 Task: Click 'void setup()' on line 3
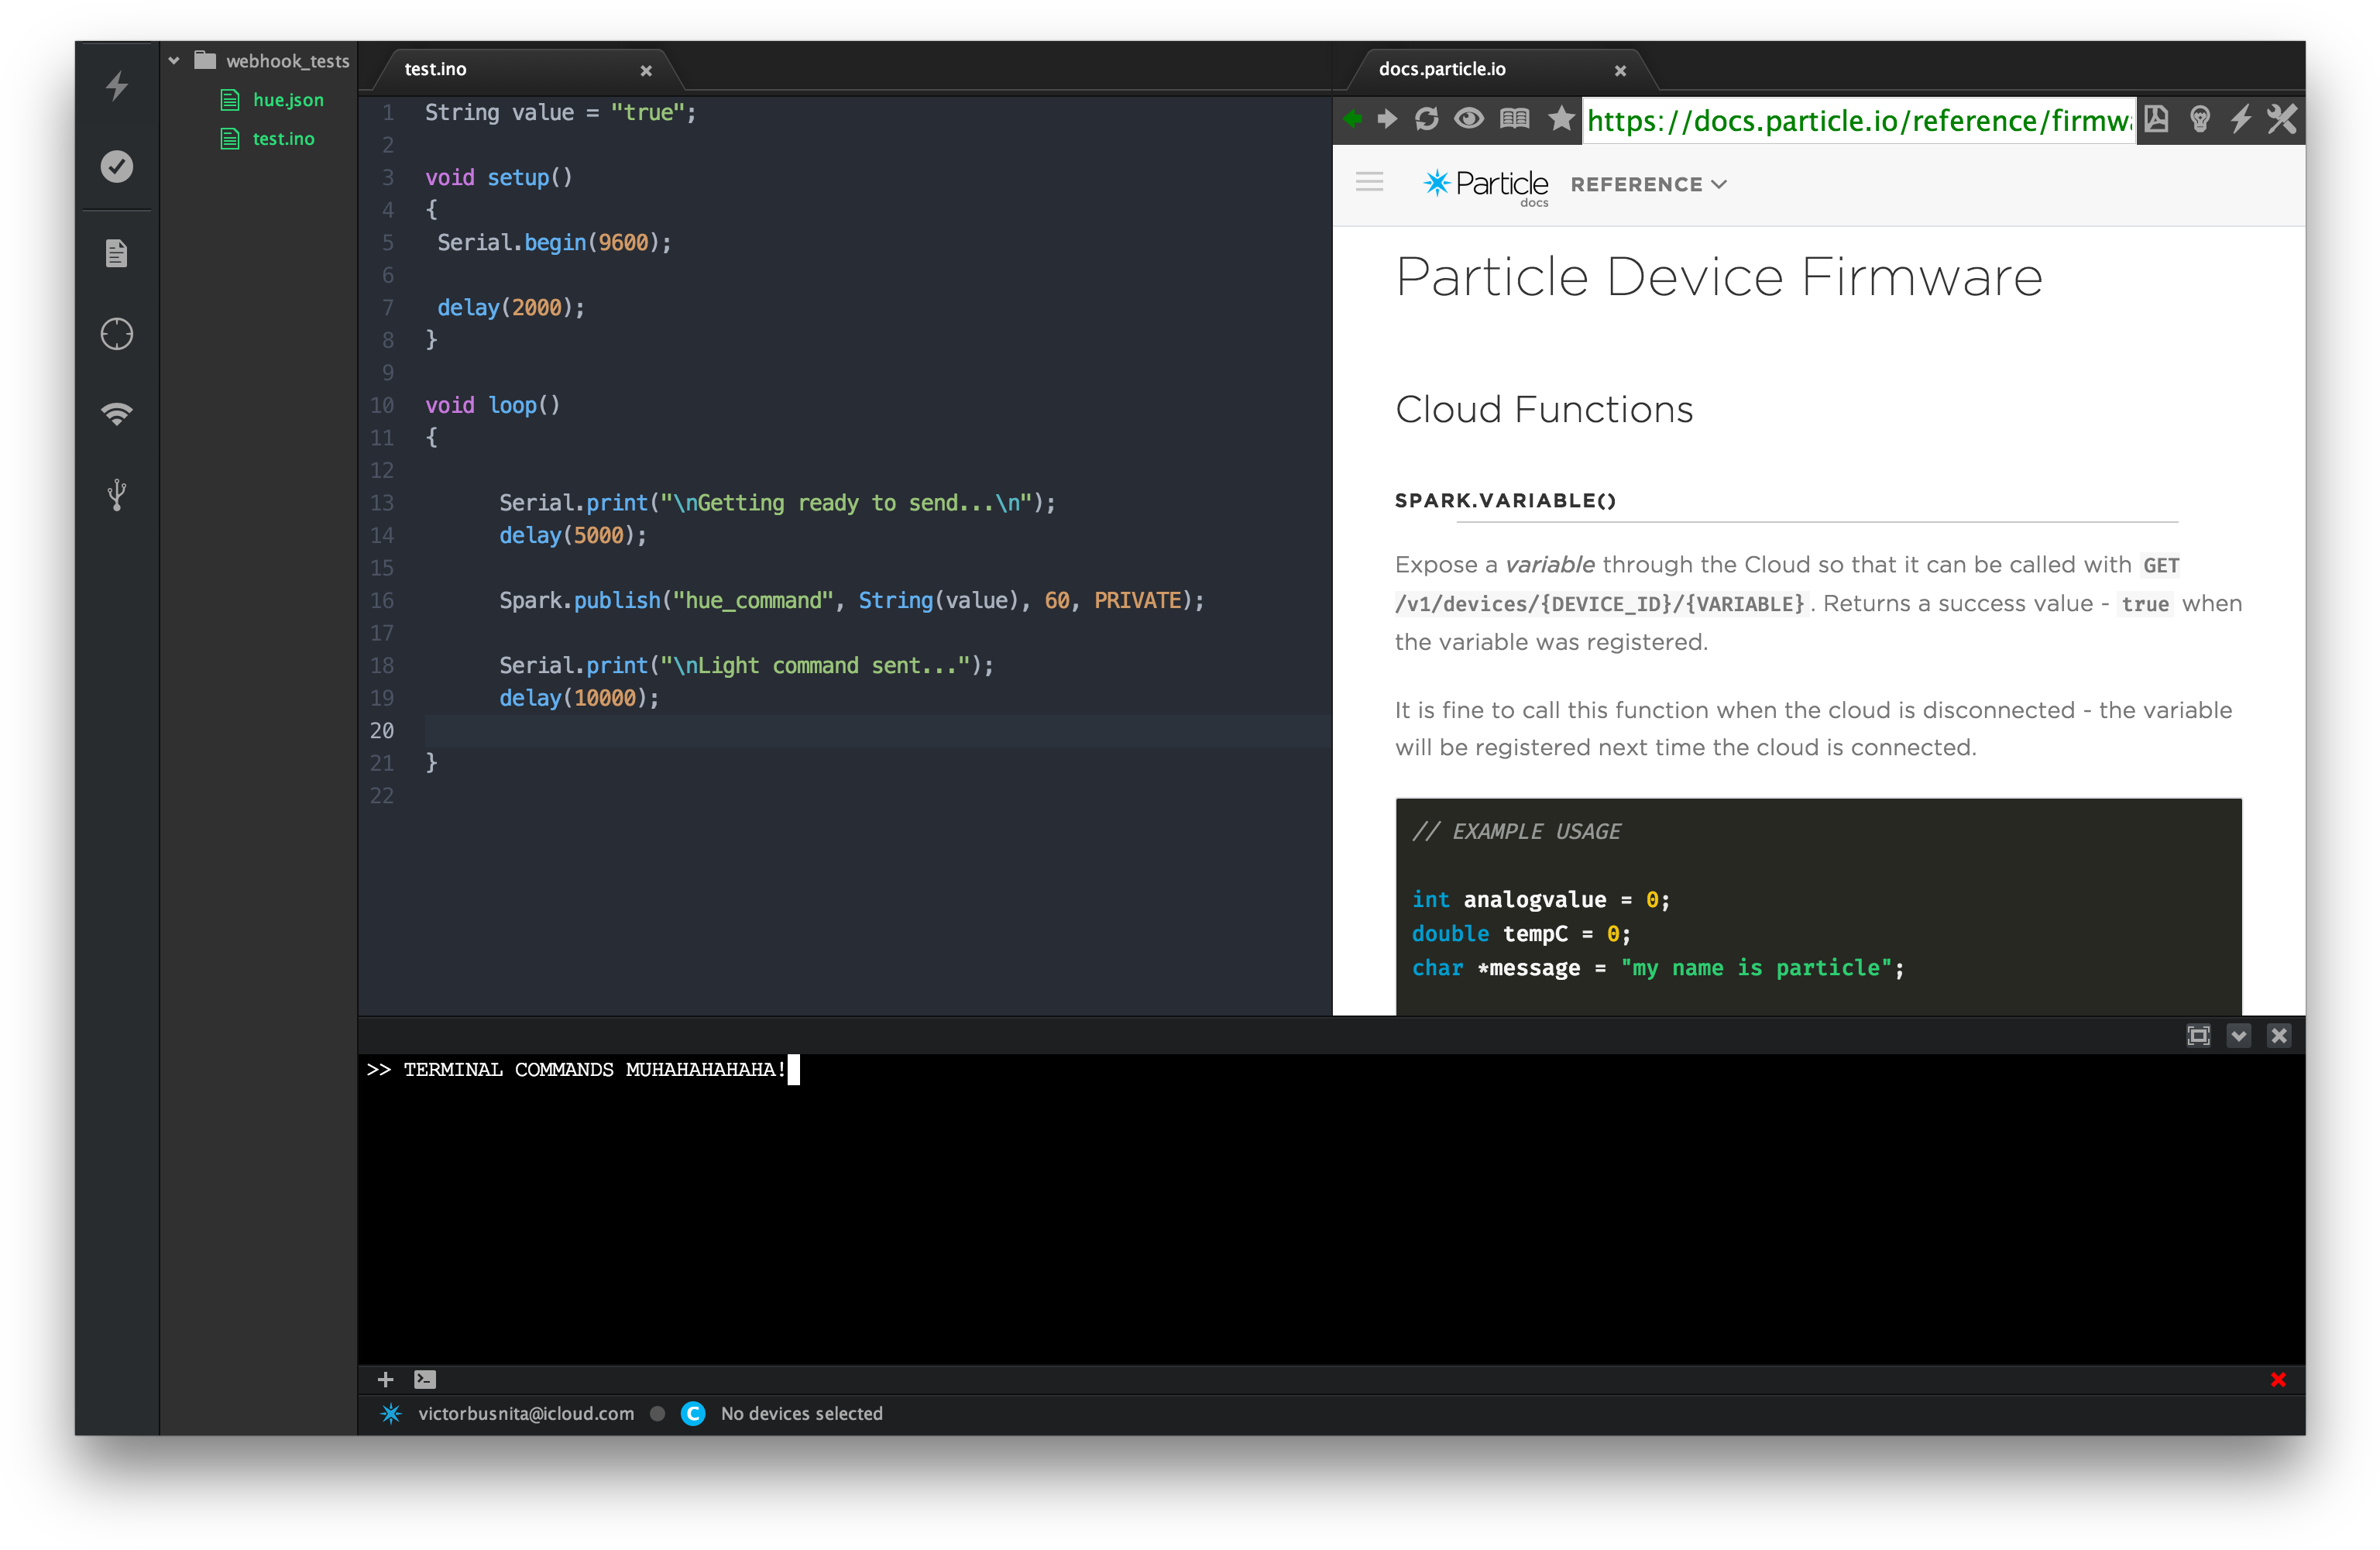(x=499, y=178)
